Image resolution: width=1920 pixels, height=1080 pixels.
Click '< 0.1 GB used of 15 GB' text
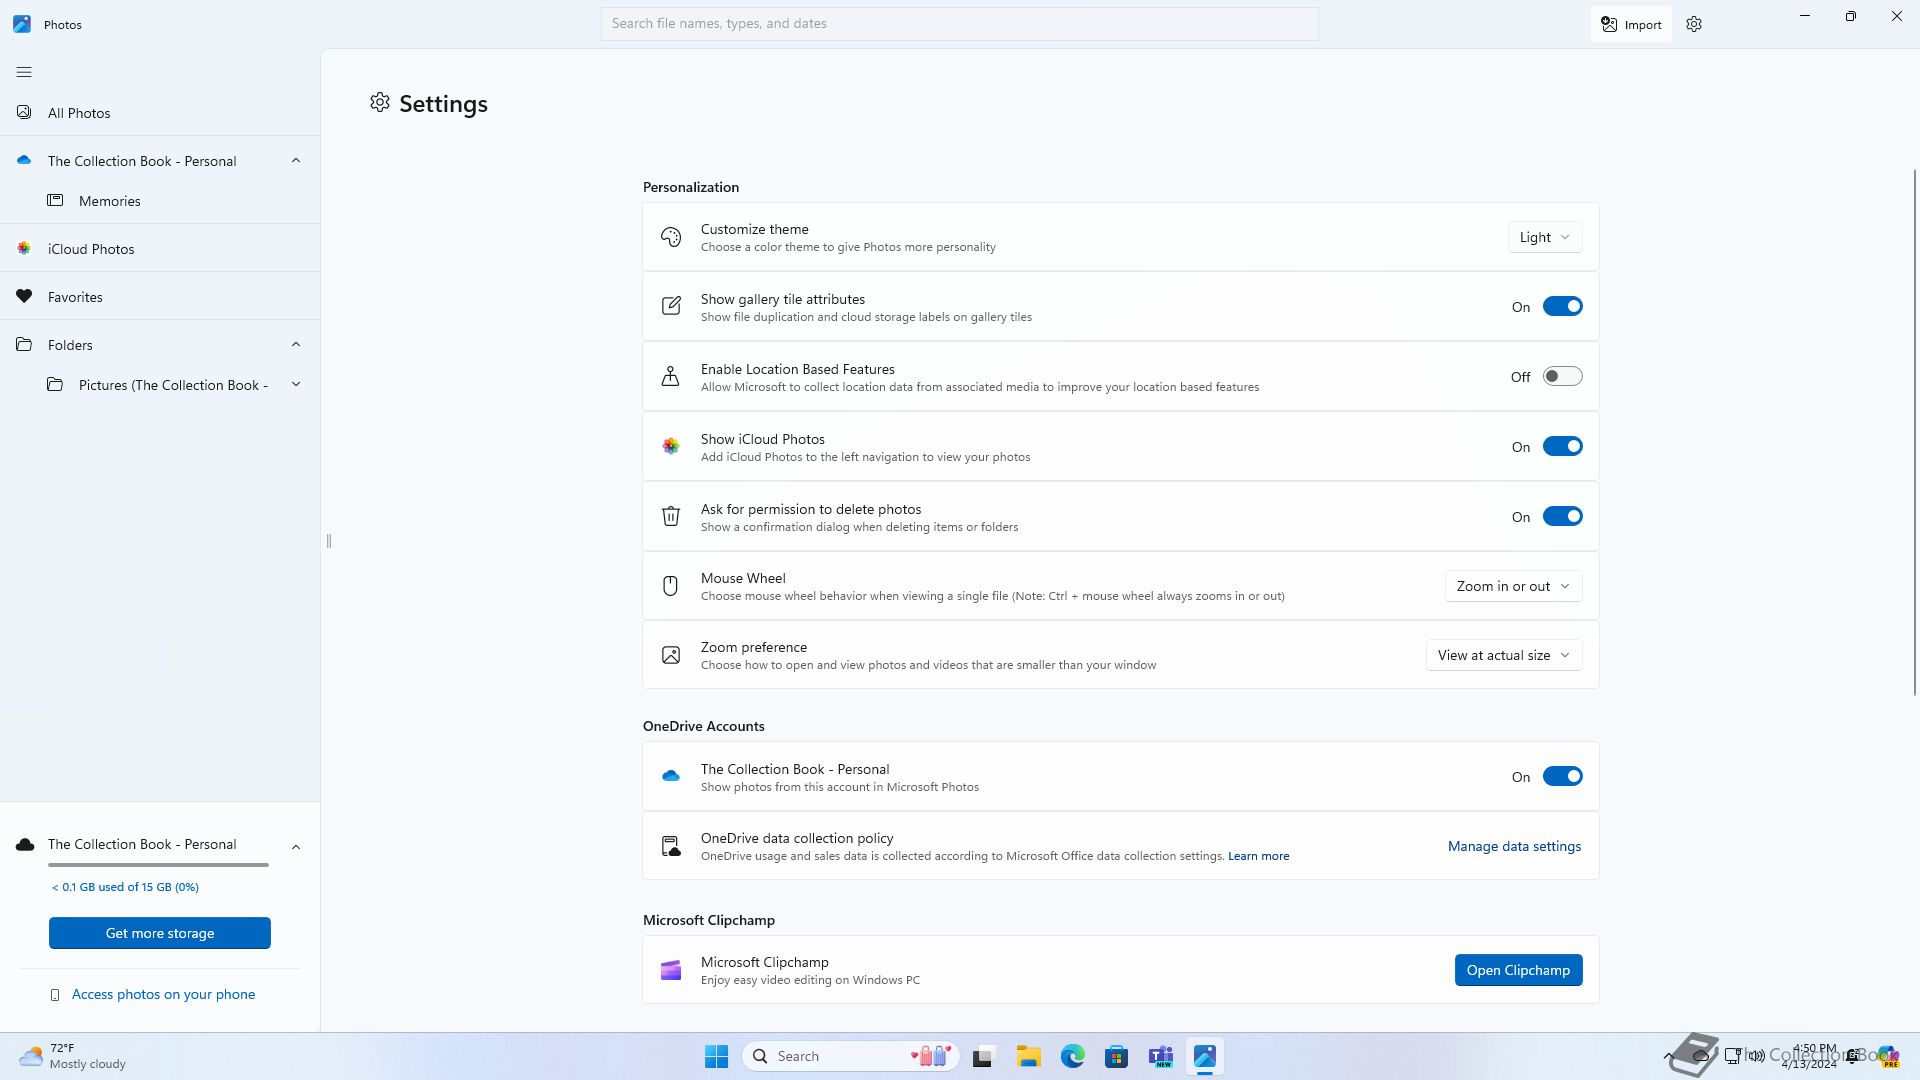pos(125,887)
